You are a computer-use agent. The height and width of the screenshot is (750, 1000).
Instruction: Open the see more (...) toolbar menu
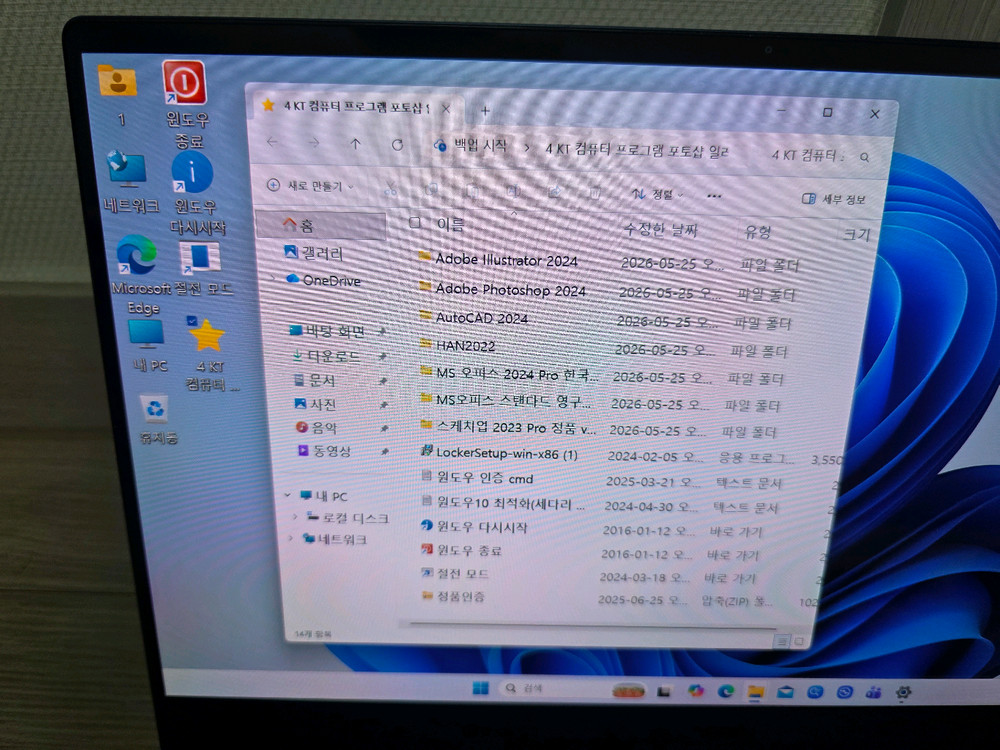click(x=714, y=196)
